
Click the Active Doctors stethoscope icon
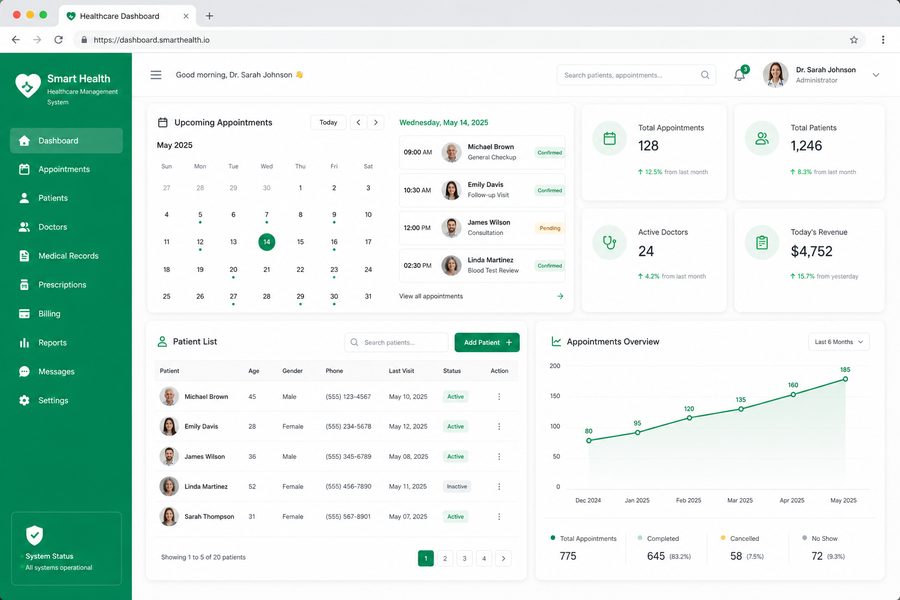610,243
